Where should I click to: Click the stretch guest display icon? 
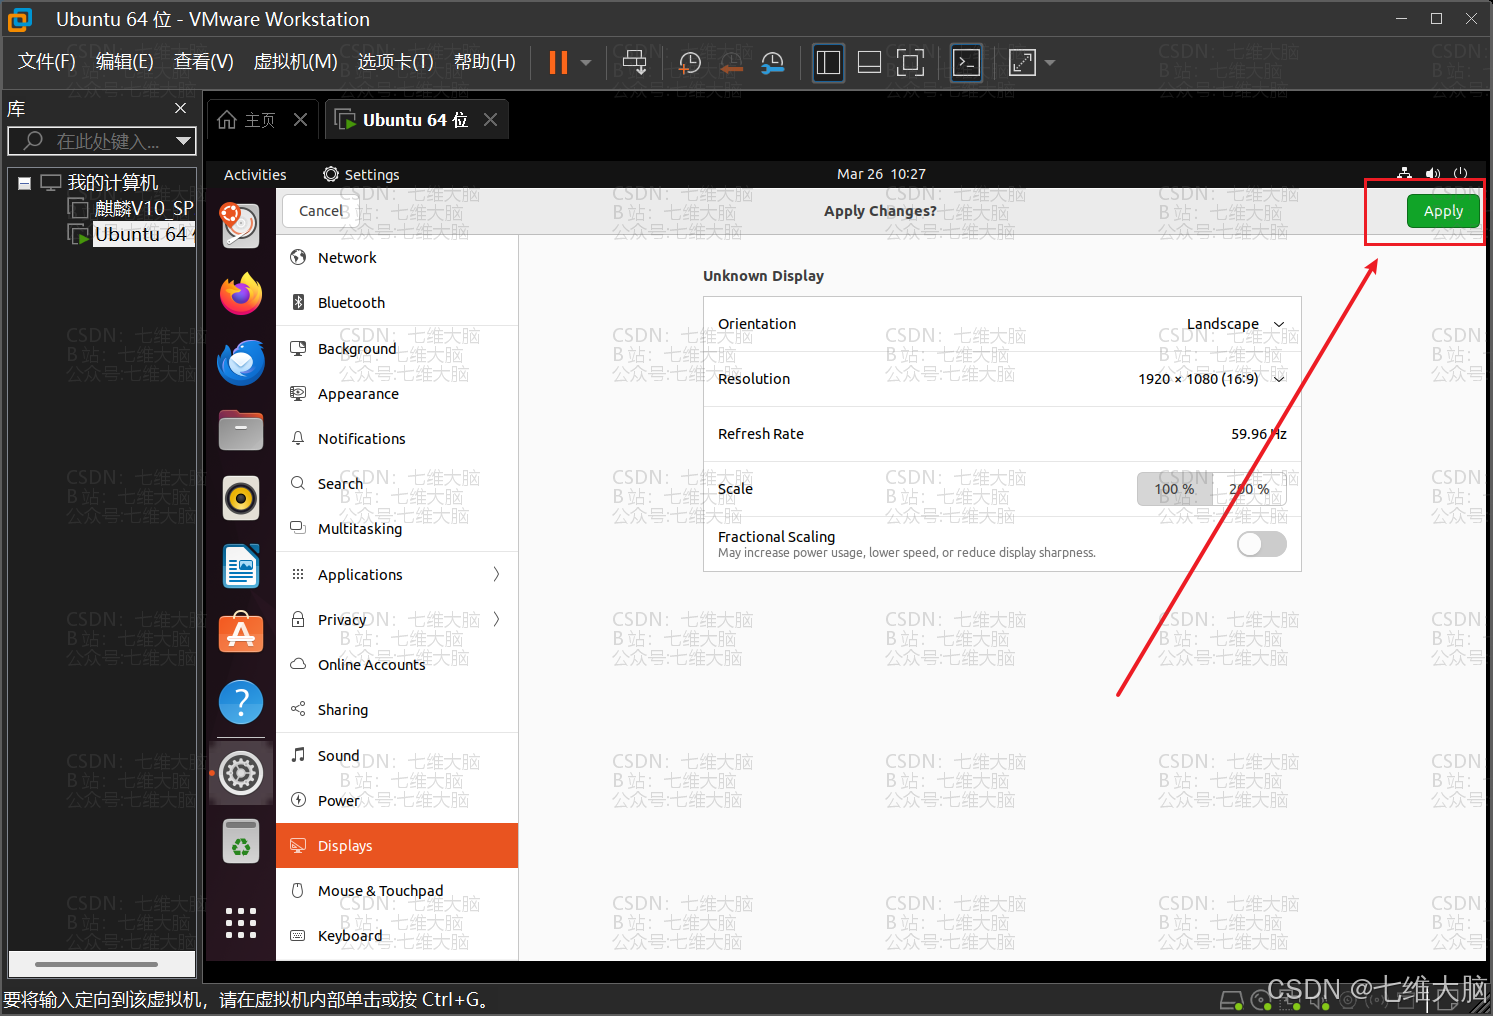pyautogui.click(x=1022, y=63)
